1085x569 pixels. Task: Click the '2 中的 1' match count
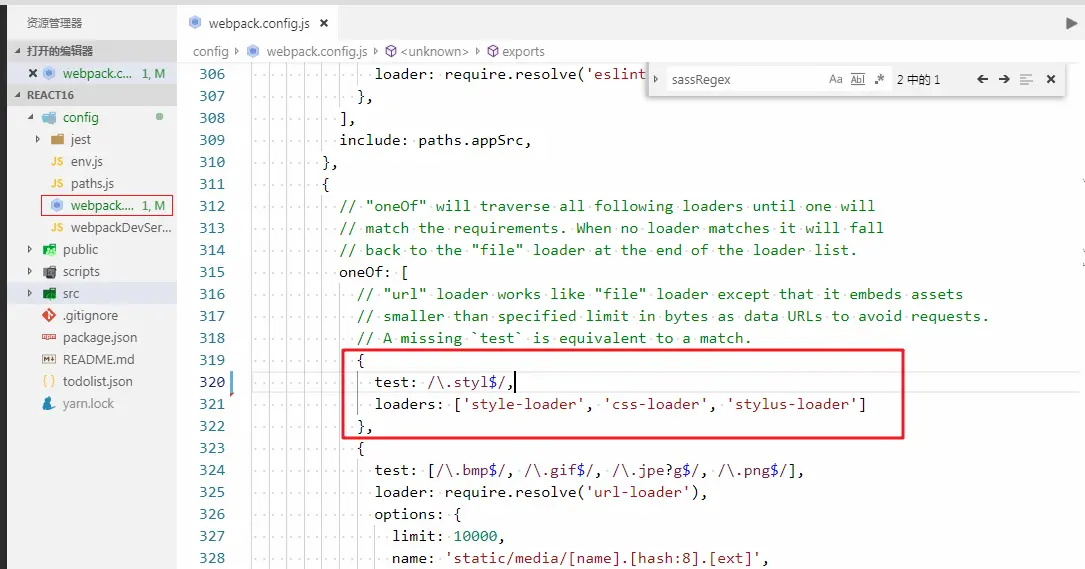(918, 80)
